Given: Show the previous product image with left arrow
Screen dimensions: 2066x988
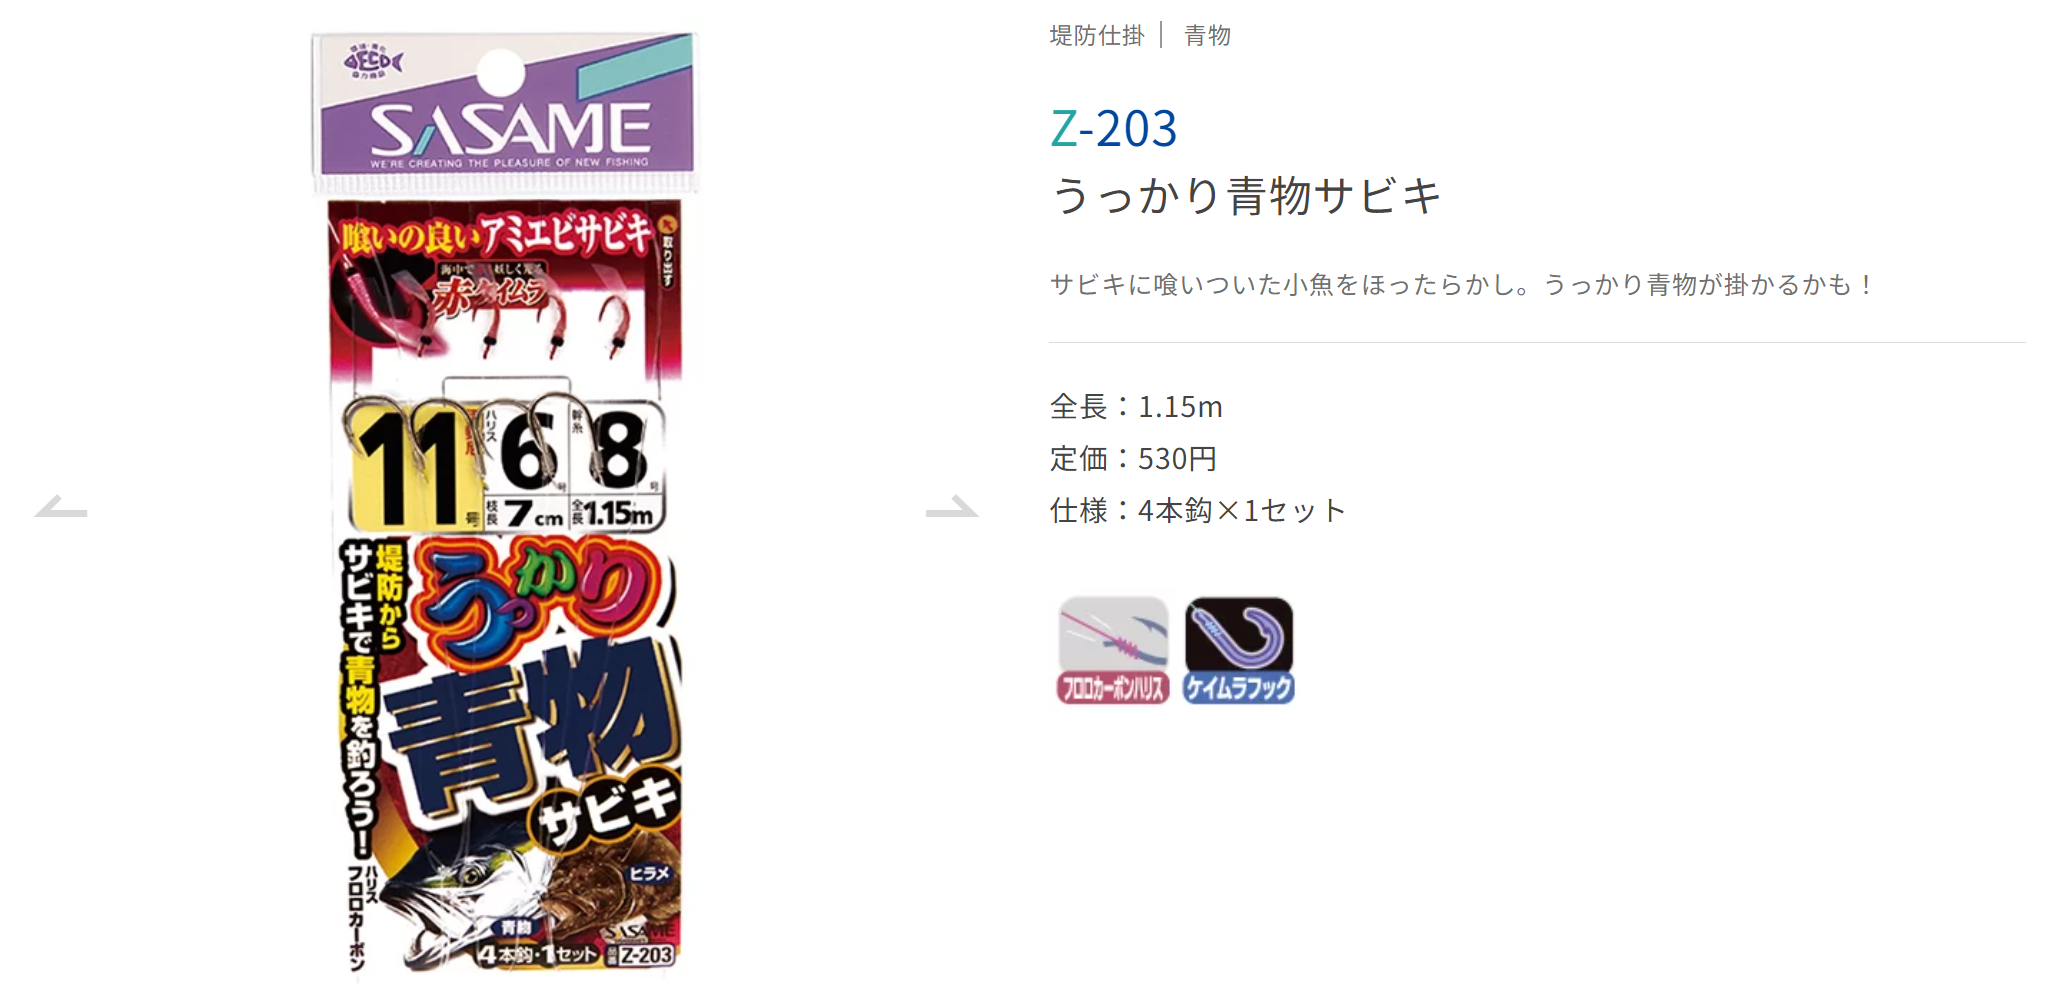Looking at the screenshot, I should (61, 506).
